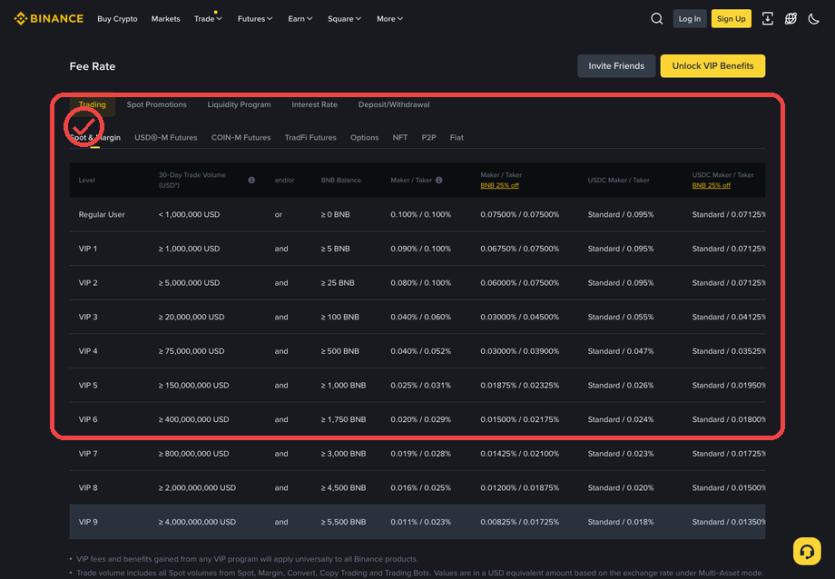The height and width of the screenshot is (579, 835).
Task: Select the Trading tab
Action: coord(92,104)
